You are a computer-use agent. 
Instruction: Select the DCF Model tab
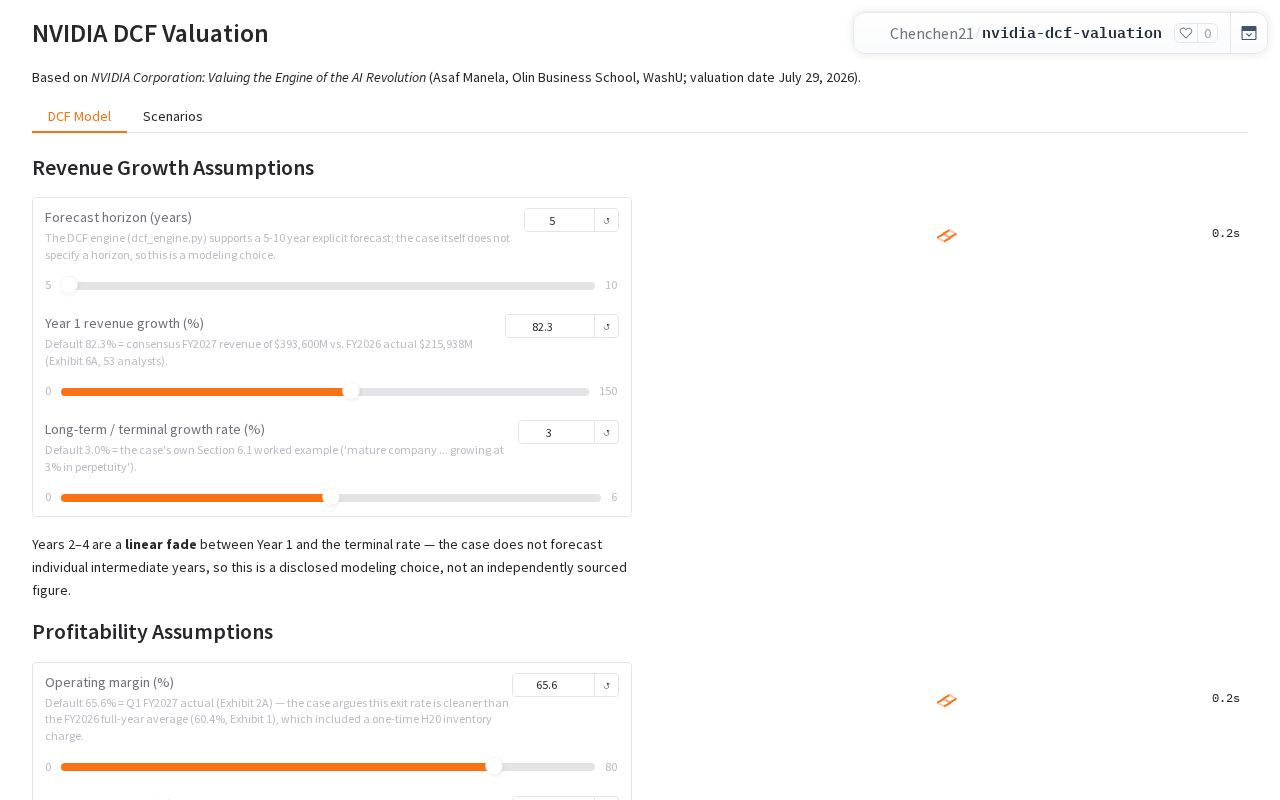click(x=79, y=116)
